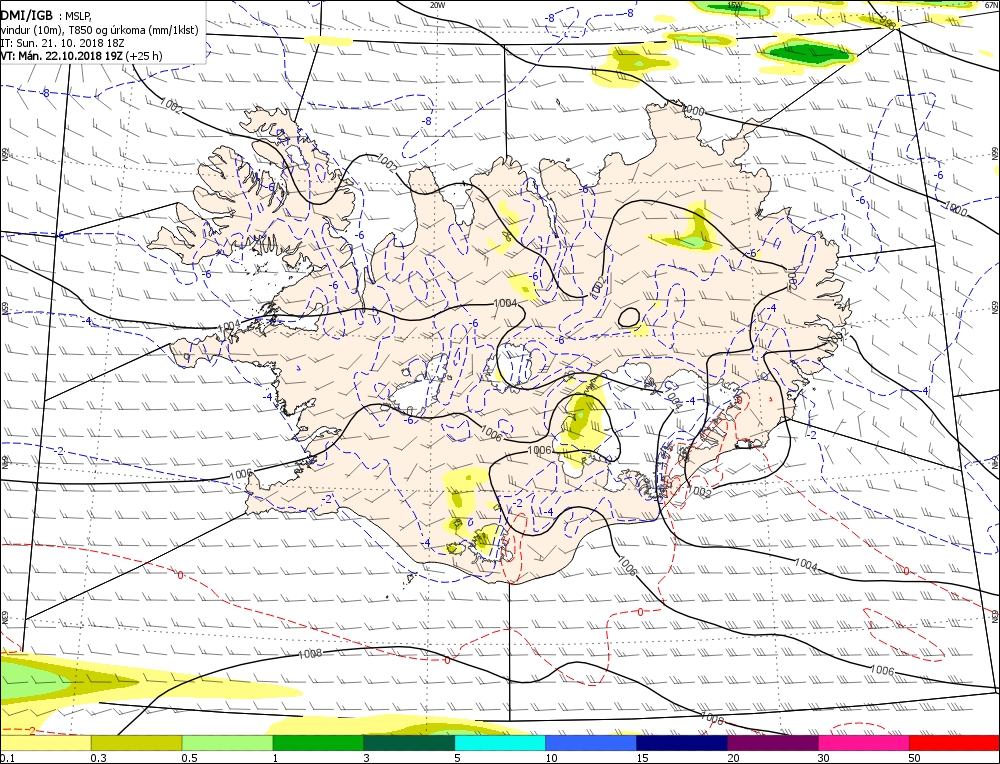The height and width of the screenshot is (764, 1000).
Task: Choose the purple 20–30 mm legend swatch
Action: point(773,743)
